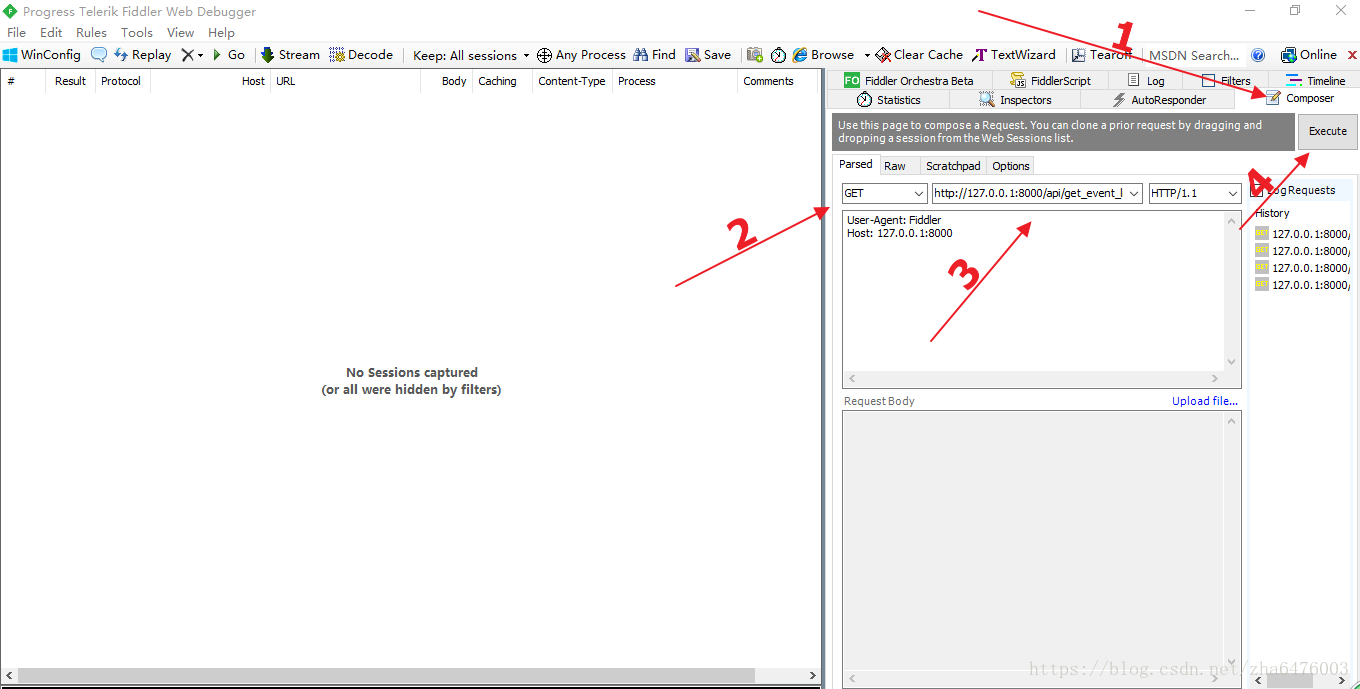Switch to Inspectors tab
Screen dimensions: 1360x689
1015,100
